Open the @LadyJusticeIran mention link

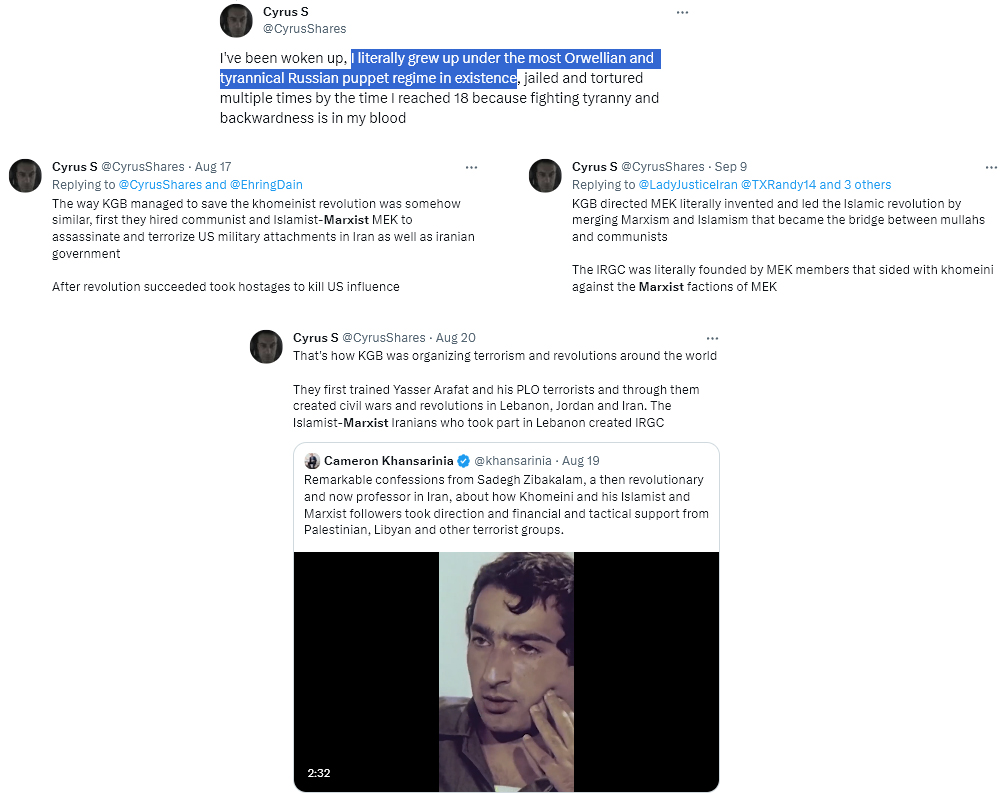pyautogui.click(x=688, y=185)
